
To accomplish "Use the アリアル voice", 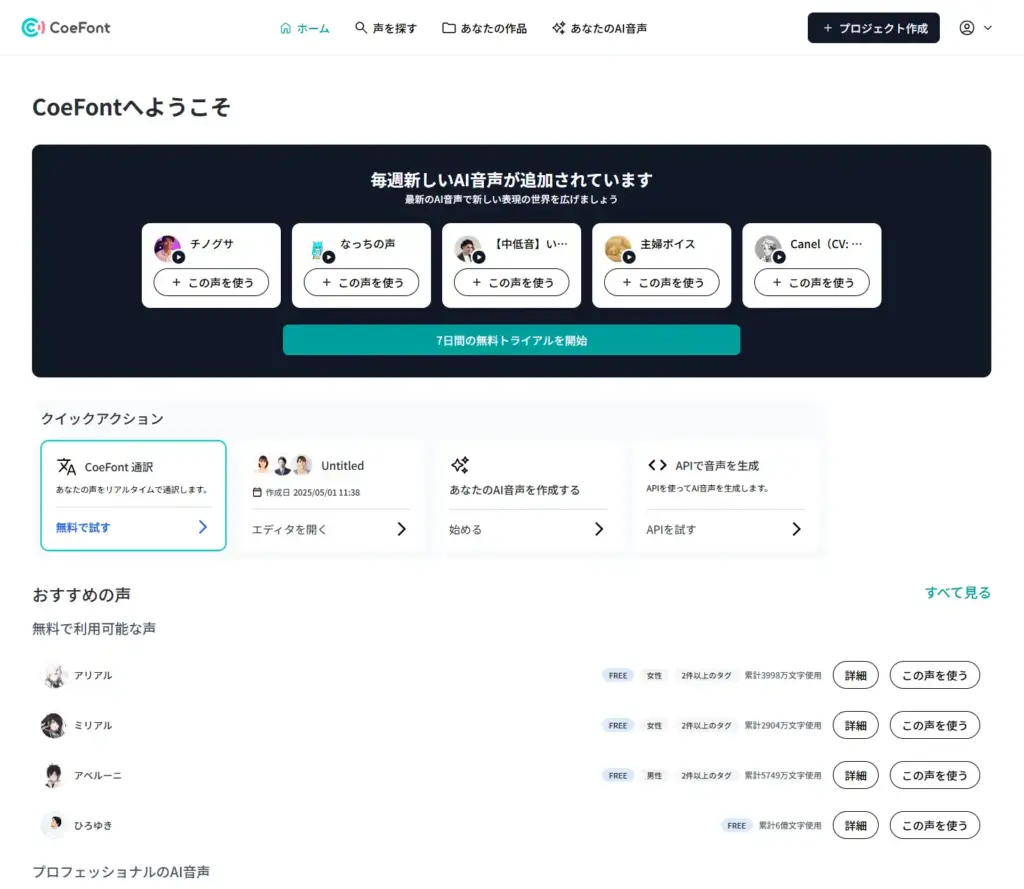I will tap(935, 675).
